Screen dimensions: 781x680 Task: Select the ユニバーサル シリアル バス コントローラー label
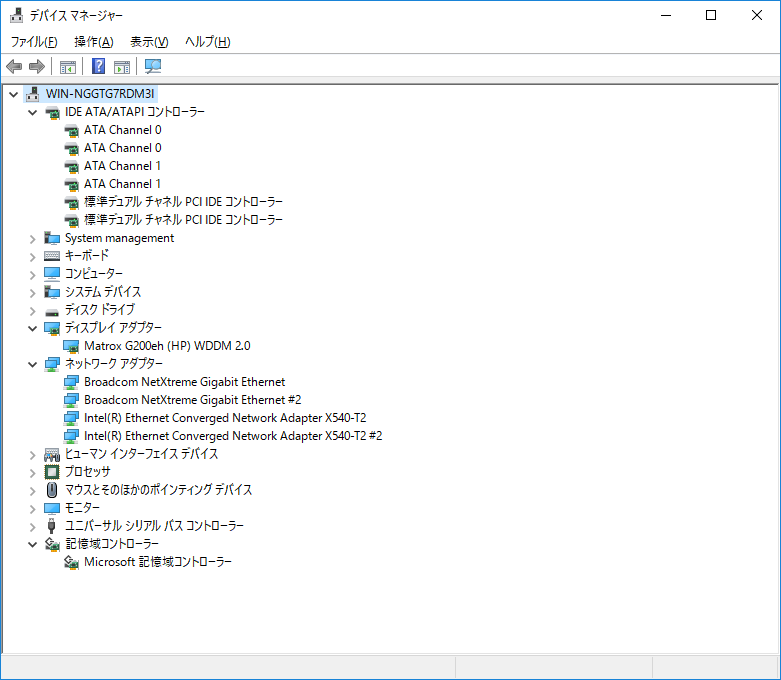coord(154,526)
